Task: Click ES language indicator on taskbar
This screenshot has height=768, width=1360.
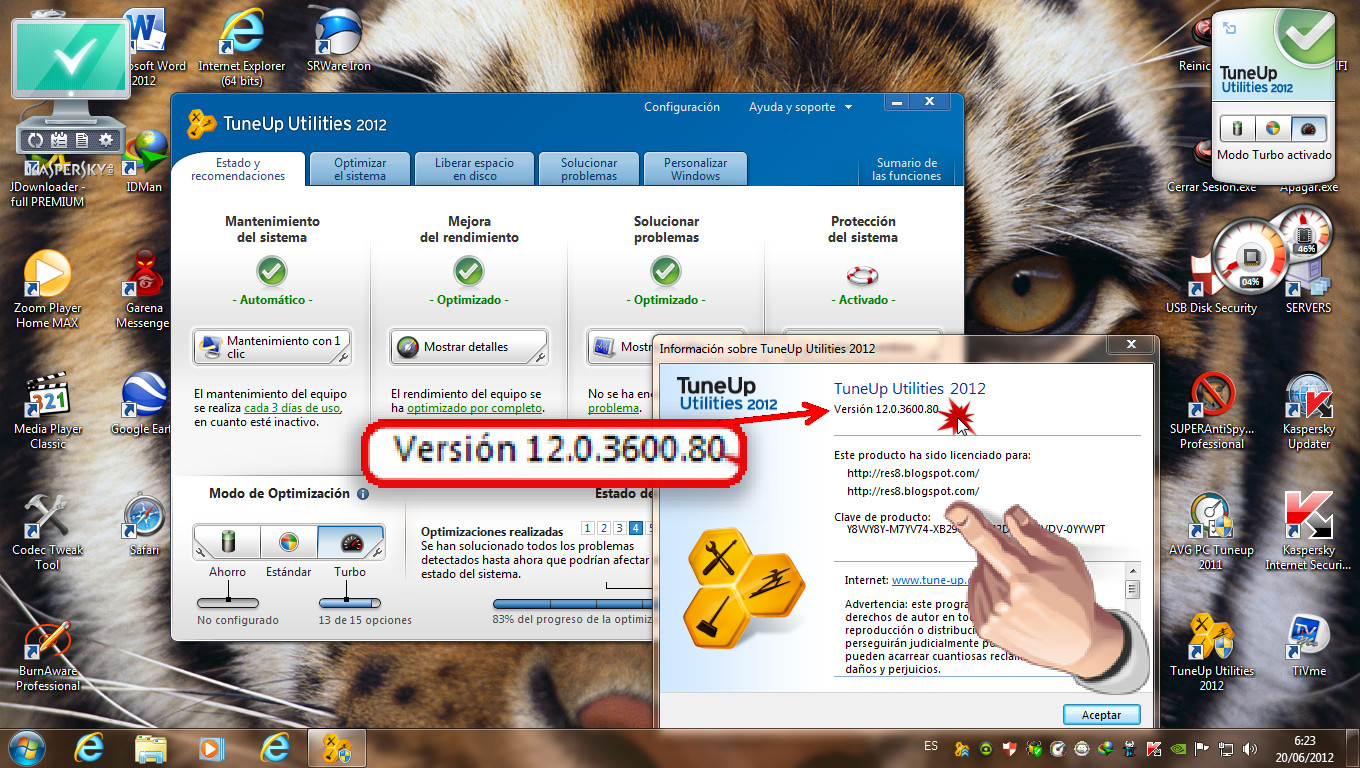Action: click(931, 746)
